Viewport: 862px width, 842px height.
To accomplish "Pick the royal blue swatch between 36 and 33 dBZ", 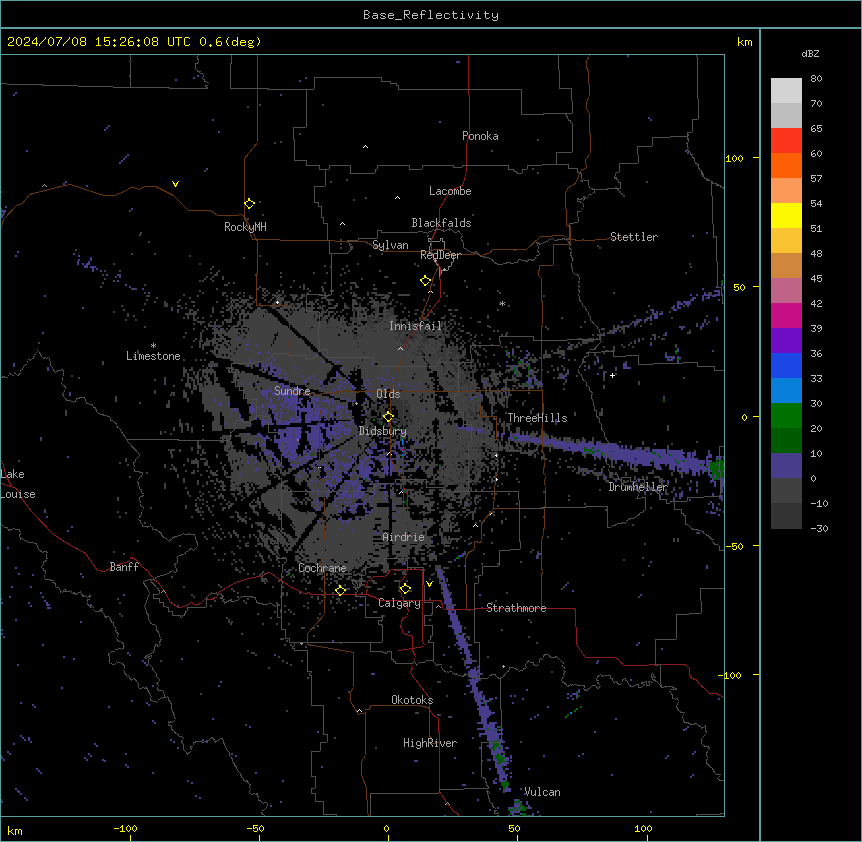I will [786, 365].
